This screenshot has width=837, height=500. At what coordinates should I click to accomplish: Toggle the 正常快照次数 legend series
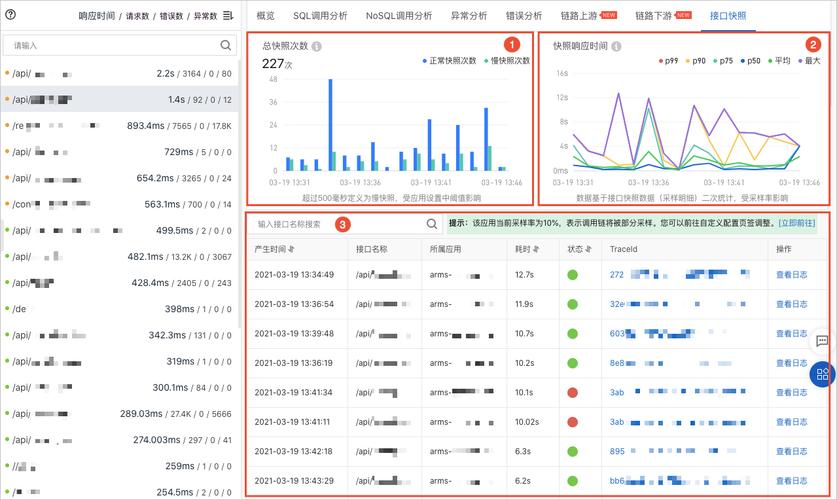[449, 61]
